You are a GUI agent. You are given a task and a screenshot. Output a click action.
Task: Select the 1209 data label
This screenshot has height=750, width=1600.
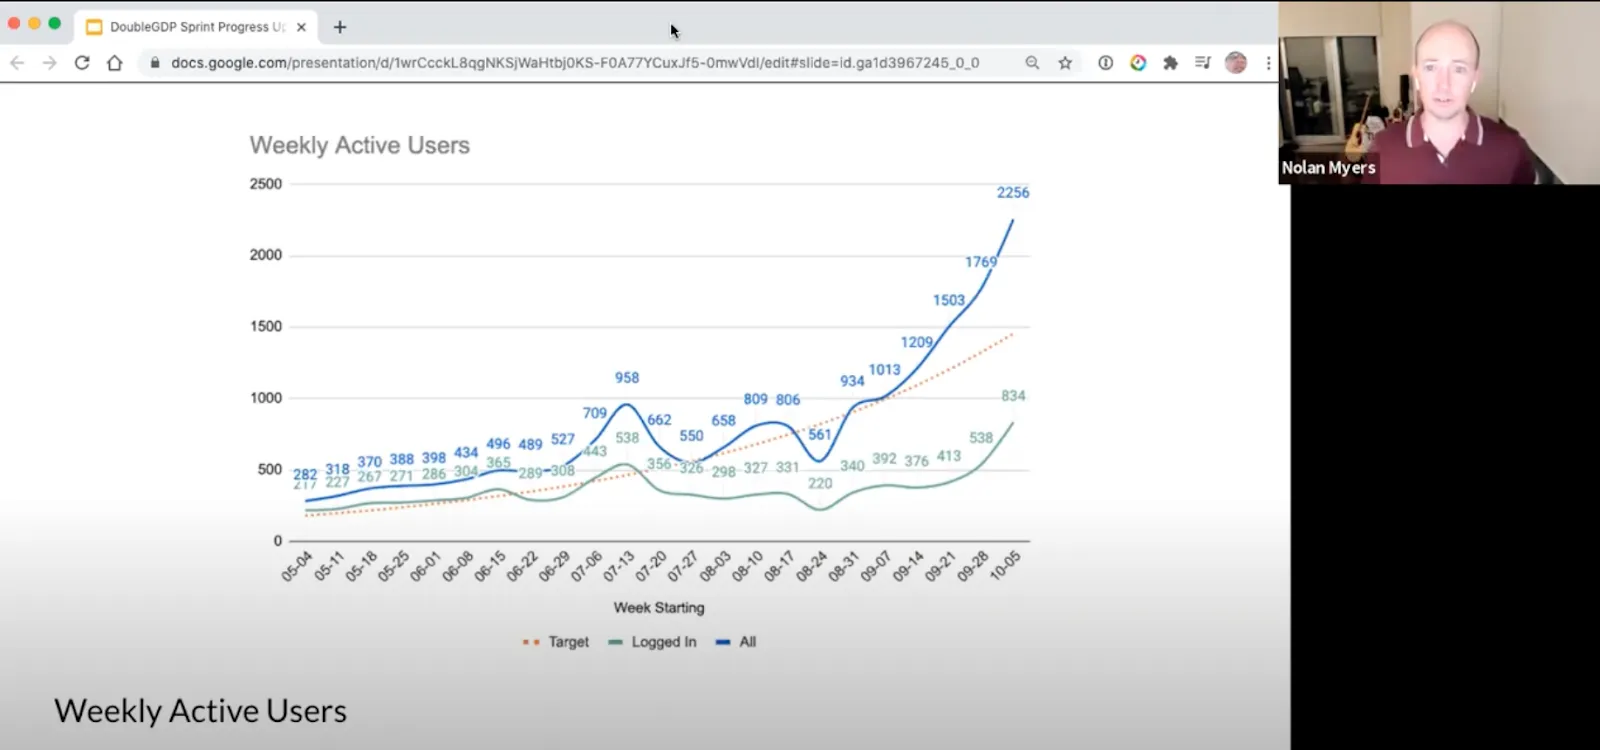pos(917,342)
